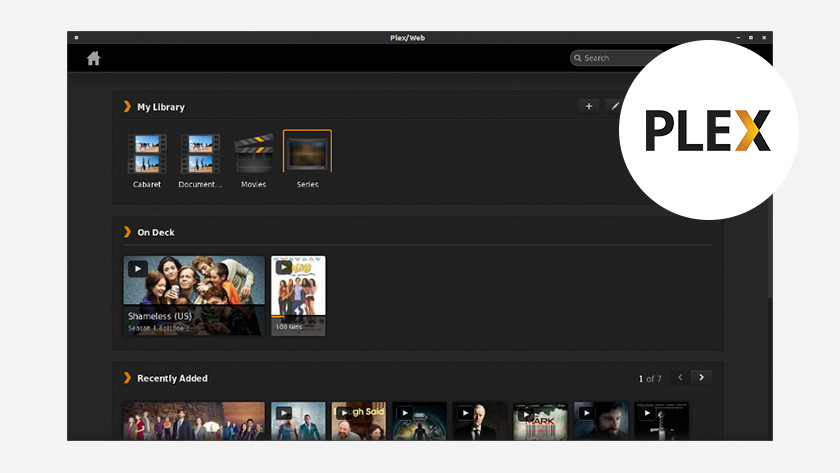The image size is (840, 473).
Task: Collapse the On Deck section chevron
Action: (x=127, y=232)
